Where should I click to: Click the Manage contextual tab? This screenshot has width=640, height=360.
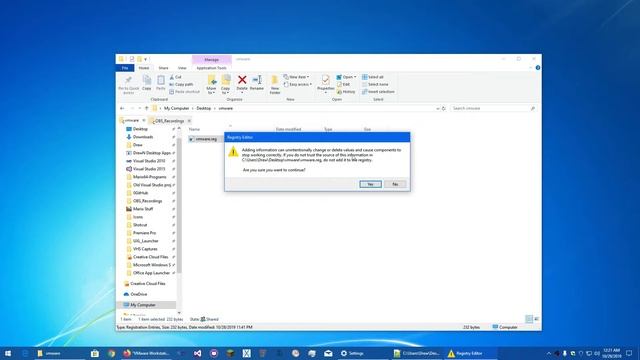coord(211,60)
